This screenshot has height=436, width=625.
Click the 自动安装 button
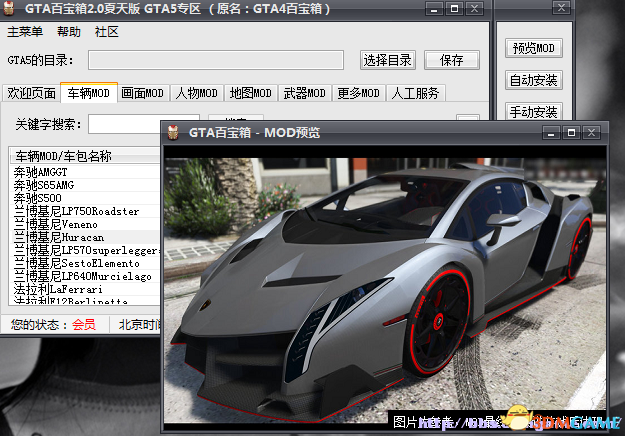pyautogui.click(x=534, y=80)
